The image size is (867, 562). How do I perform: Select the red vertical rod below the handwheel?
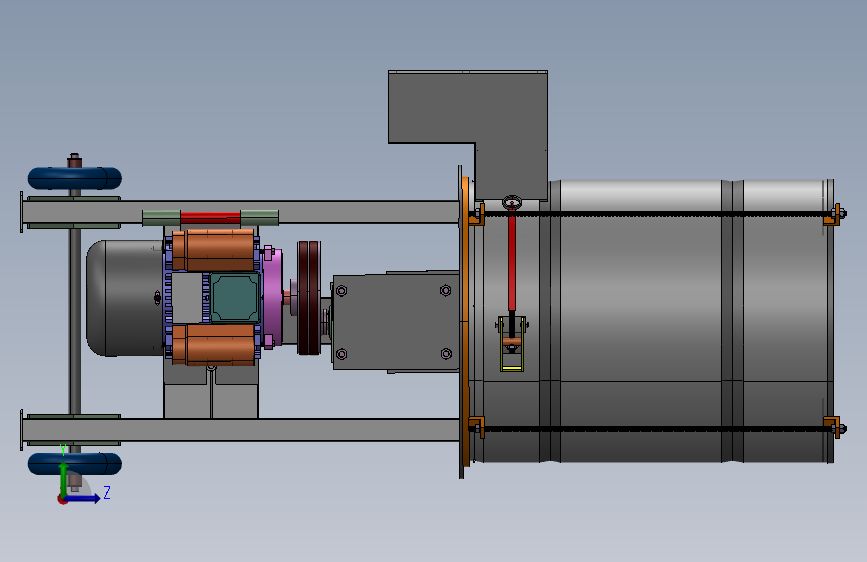(x=512, y=260)
